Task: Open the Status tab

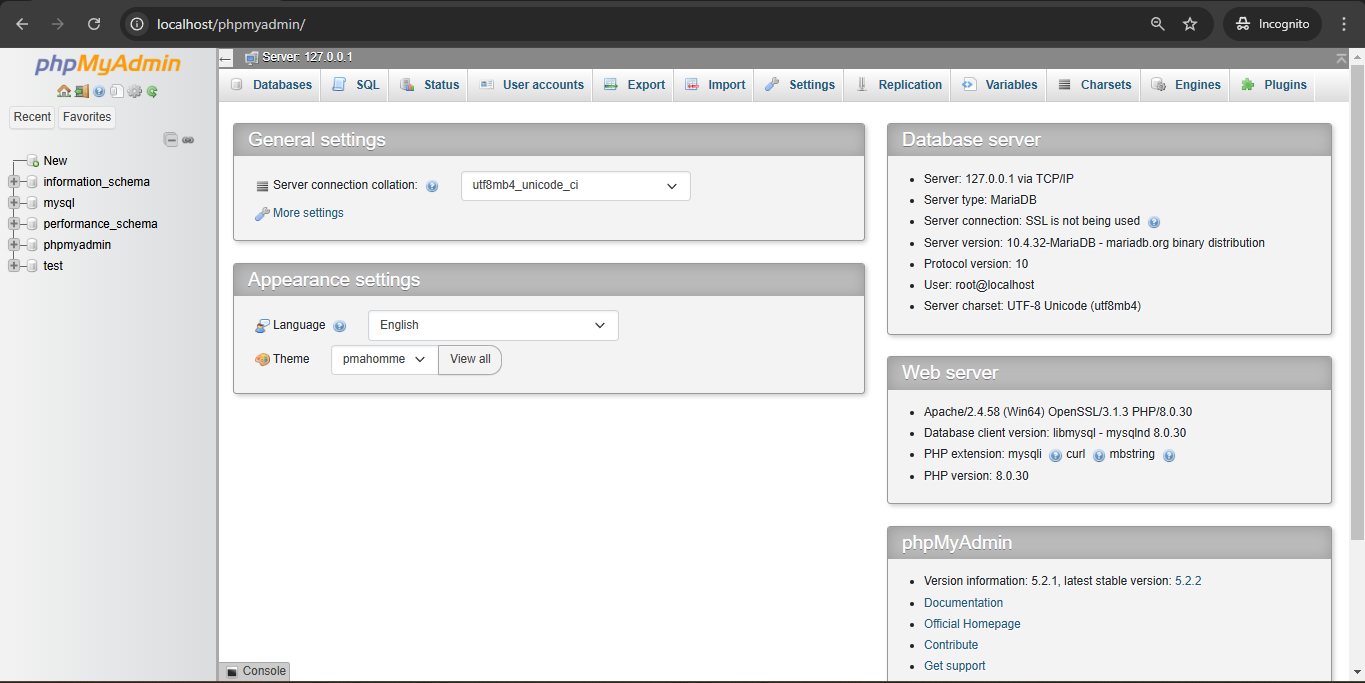Action: pyautogui.click(x=430, y=85)
